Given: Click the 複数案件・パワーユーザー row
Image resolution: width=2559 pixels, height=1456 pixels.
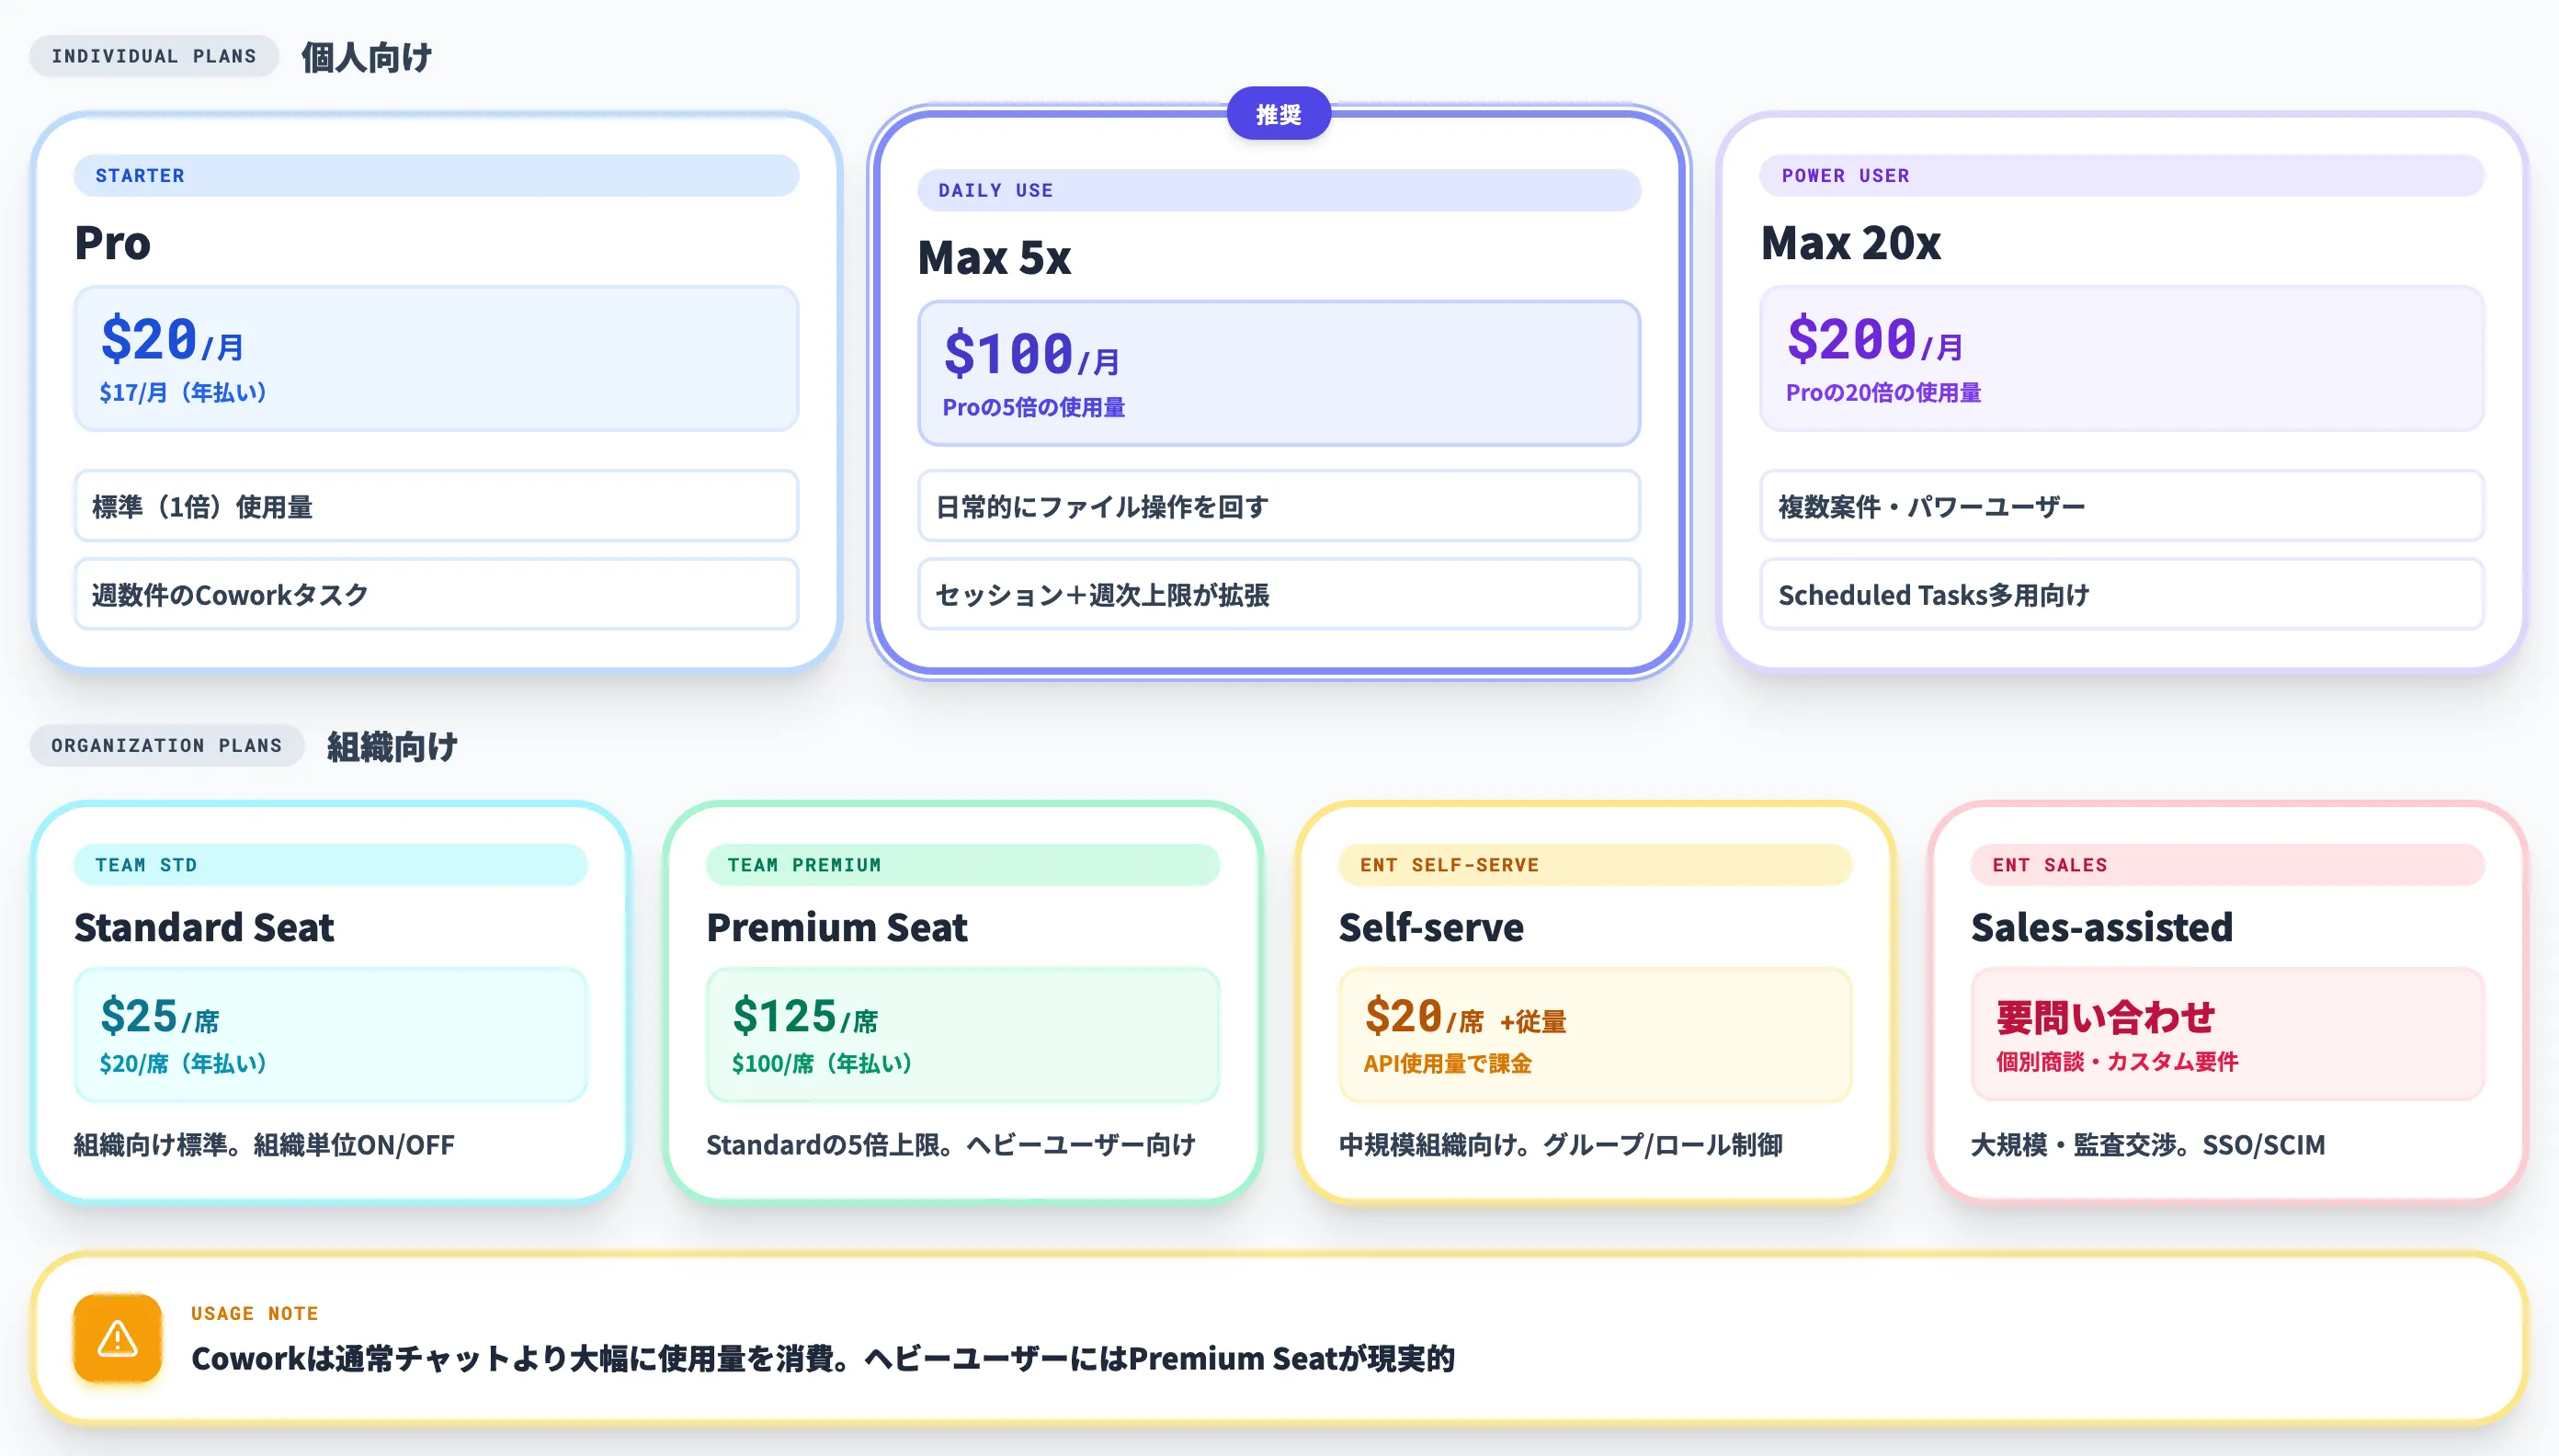Looking at the screenshot, I should (2122, 506).
